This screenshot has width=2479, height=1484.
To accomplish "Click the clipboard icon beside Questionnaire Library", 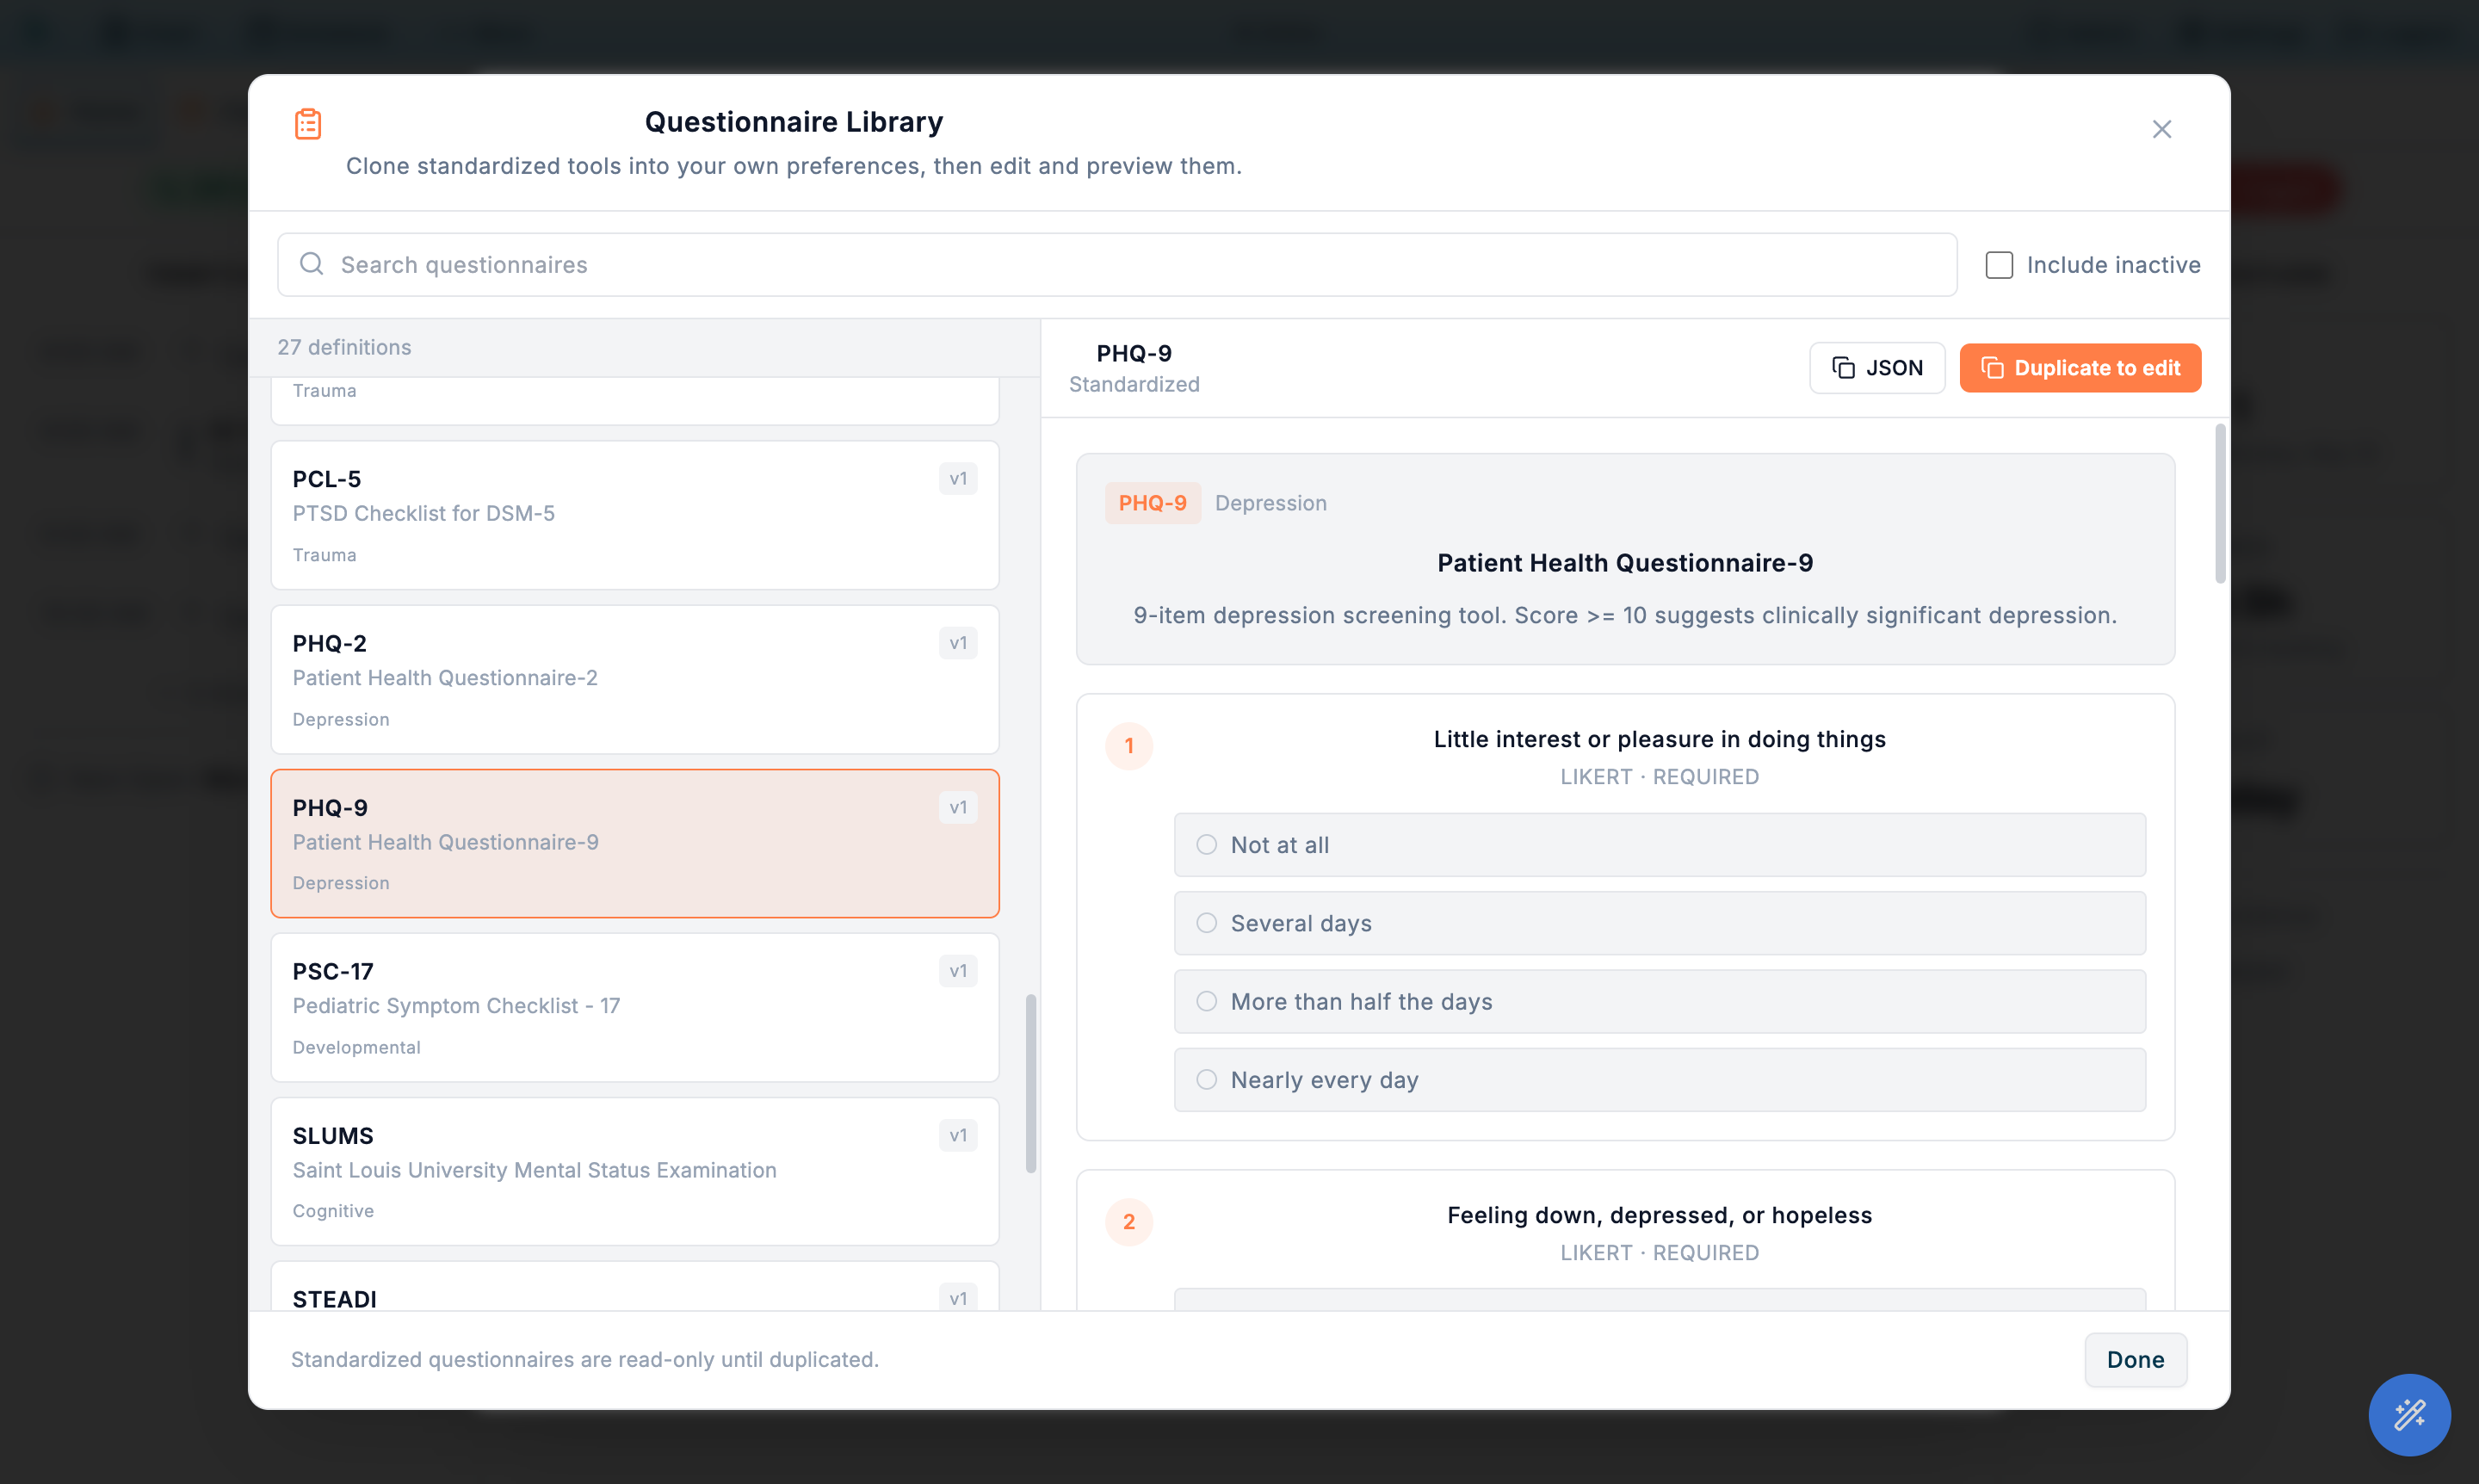I will tap(308, 124).
